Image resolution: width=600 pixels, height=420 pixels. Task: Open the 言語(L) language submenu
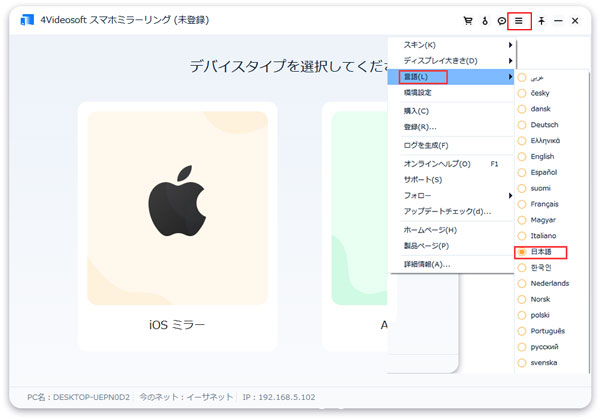[451, 77]
